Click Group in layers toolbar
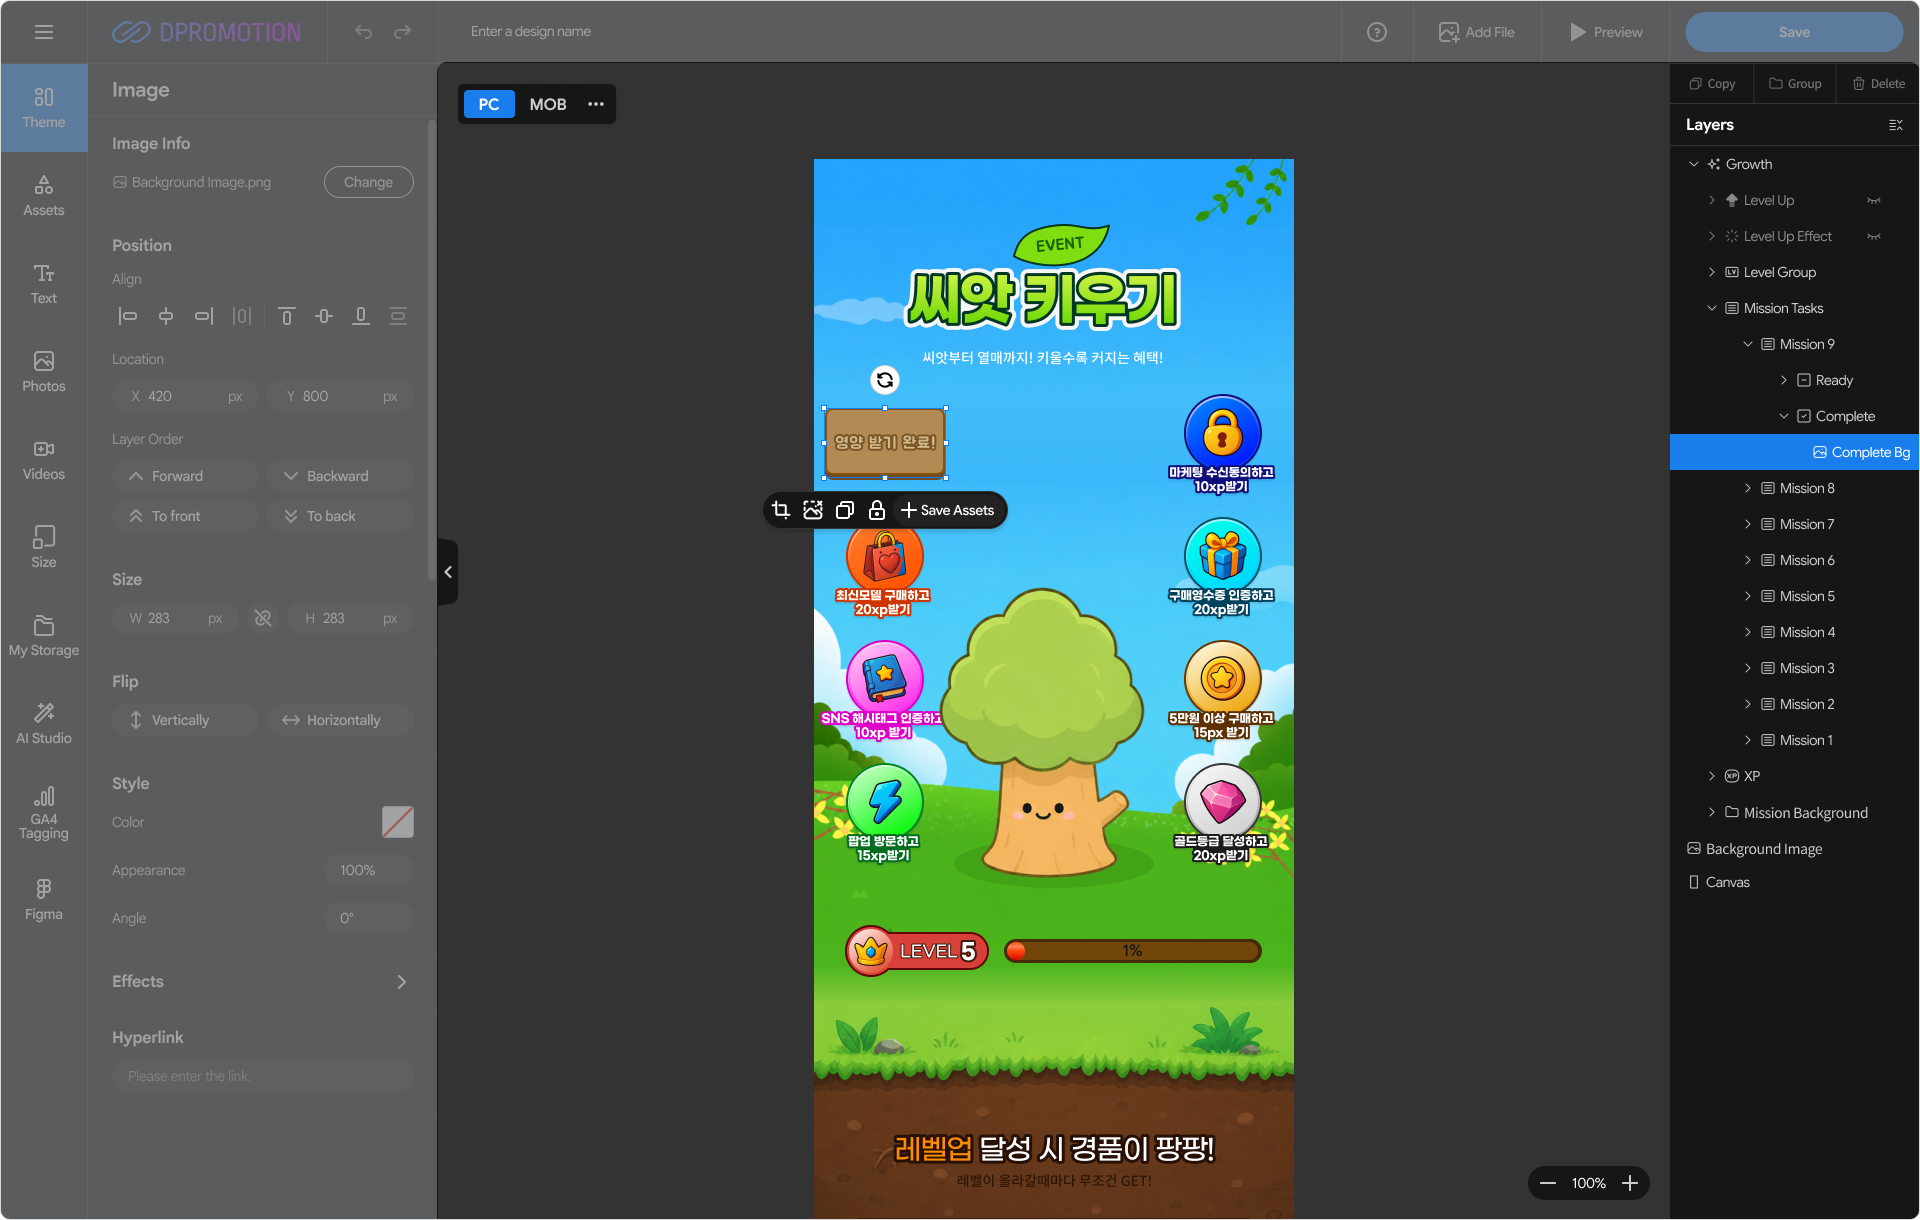This screenshot has width=1920, height=1220. pyautogui.click(x=1796, y=84)
